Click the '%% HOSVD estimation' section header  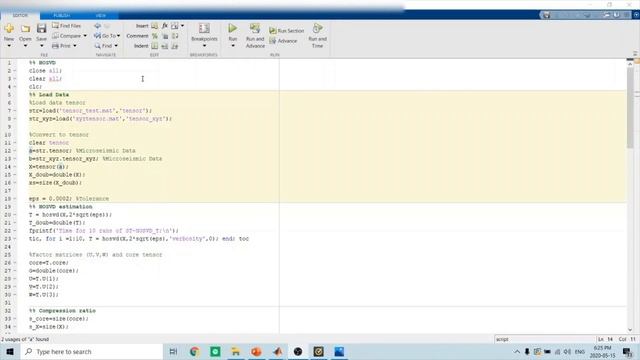[60, 207]
